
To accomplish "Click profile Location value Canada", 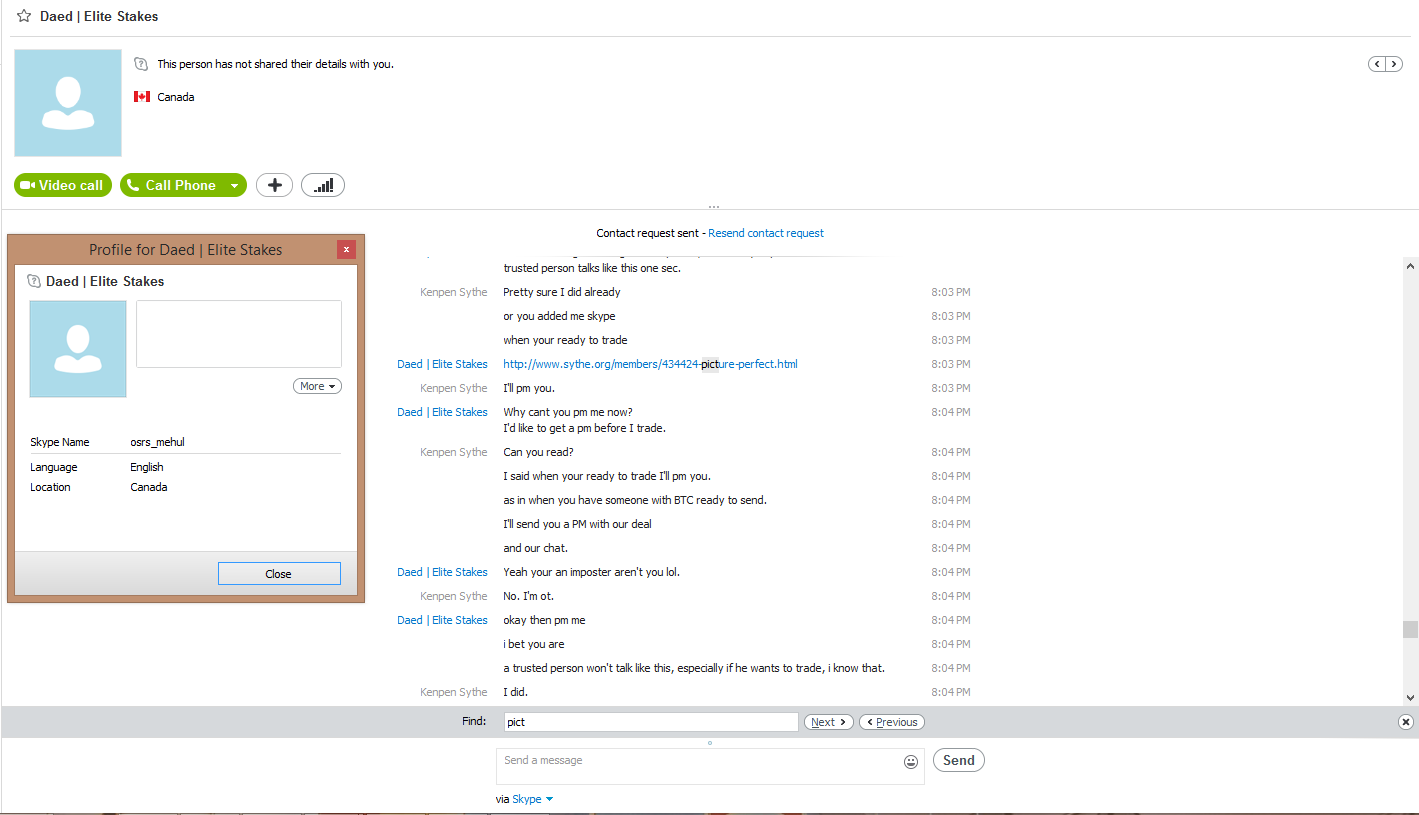I will point(149,487).
